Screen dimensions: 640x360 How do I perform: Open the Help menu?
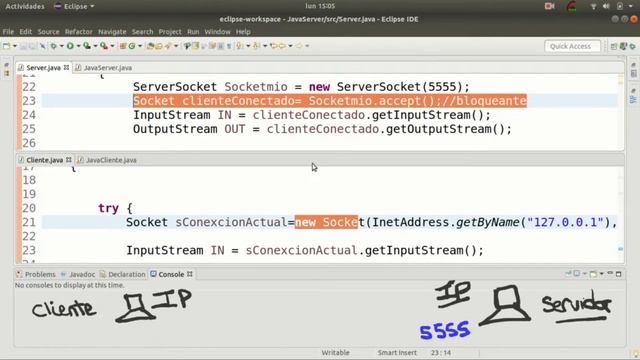click(x=243, y=31)
